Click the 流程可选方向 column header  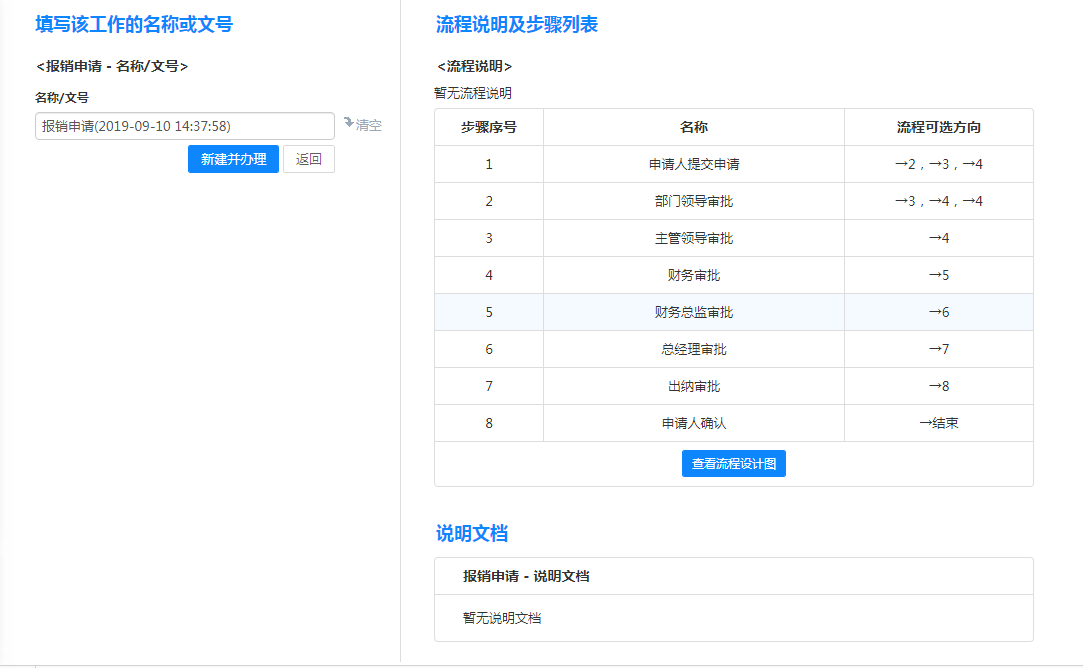point(938,127)
